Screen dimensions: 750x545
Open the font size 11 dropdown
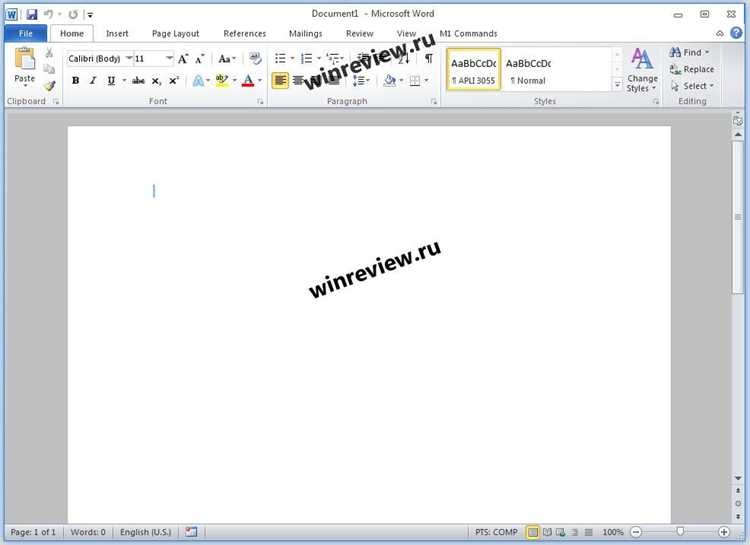point(169,58)
